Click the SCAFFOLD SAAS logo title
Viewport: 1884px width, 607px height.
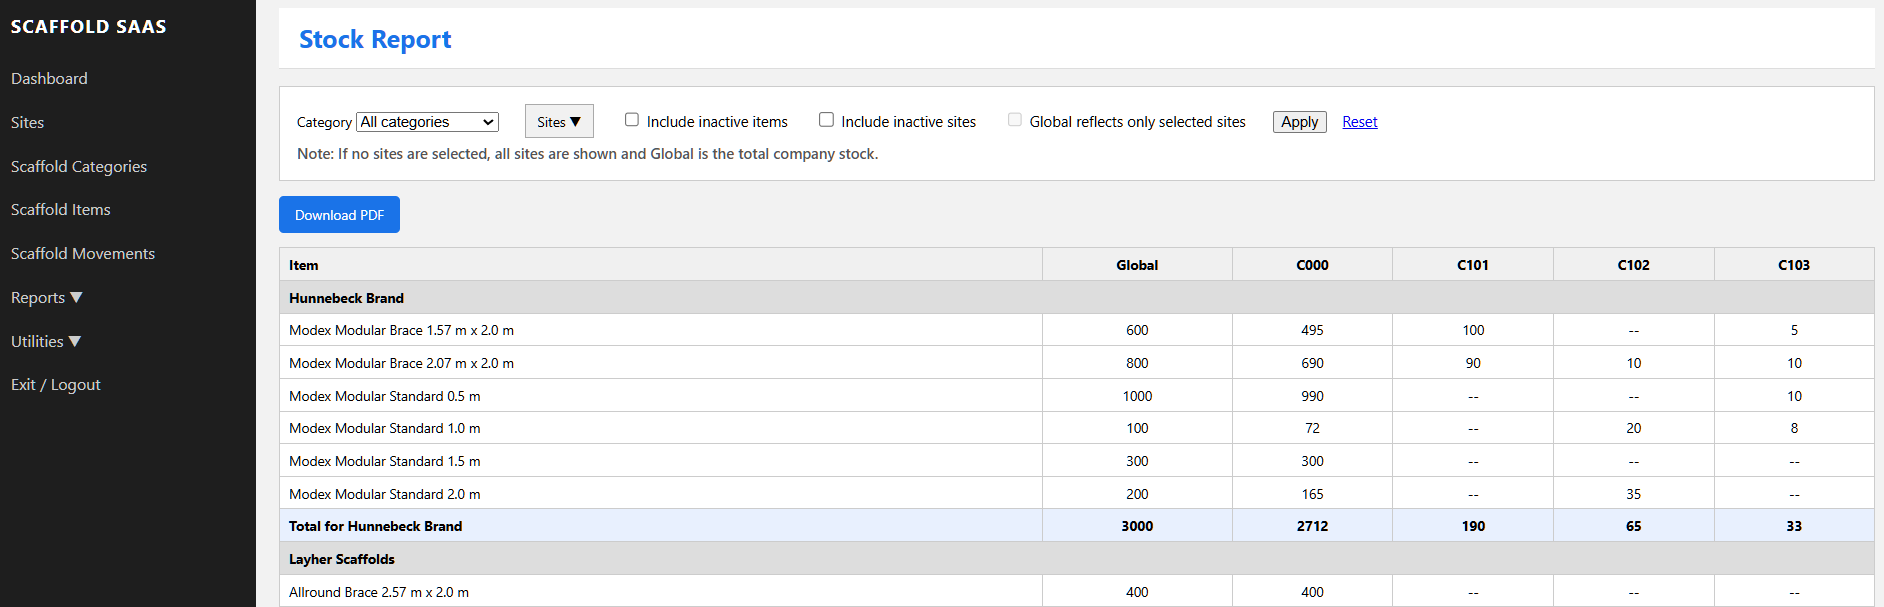pyautogui.click(x=89, y=27)
